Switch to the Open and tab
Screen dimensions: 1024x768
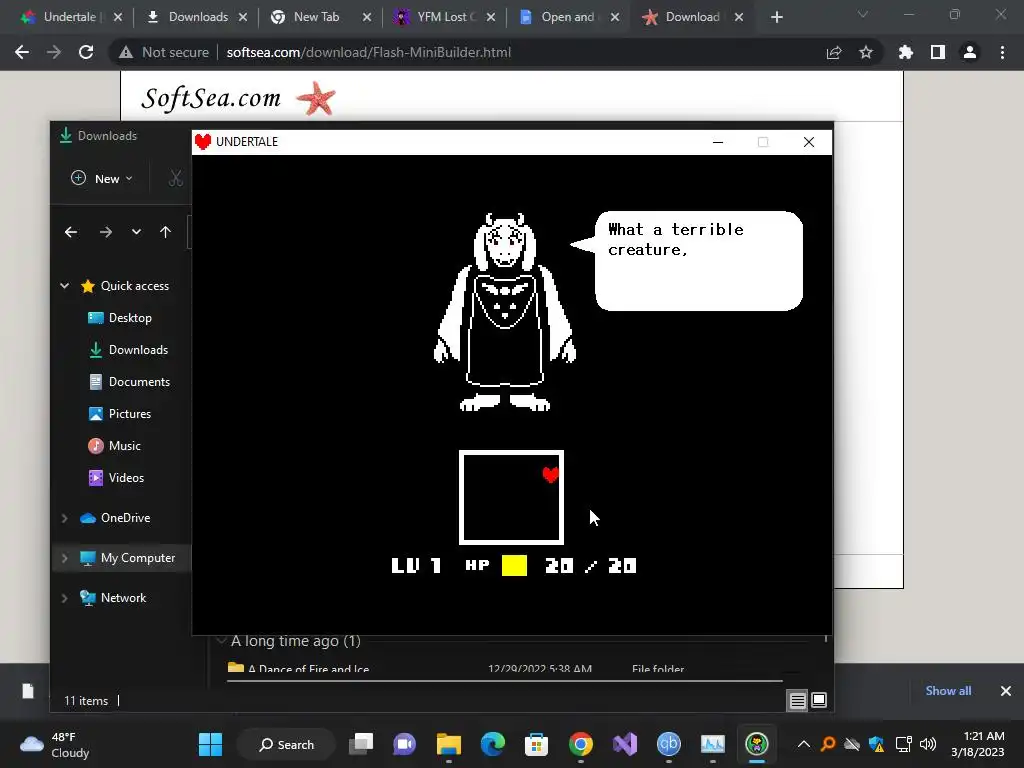(567, 17)
